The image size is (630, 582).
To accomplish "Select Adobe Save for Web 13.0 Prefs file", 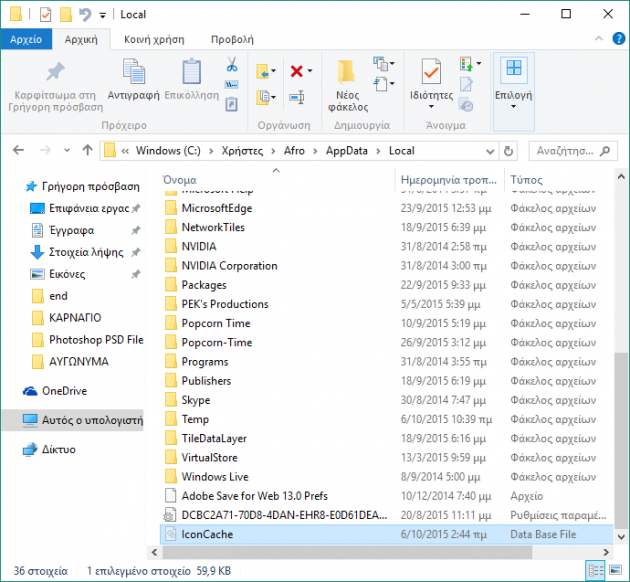I will (x=386, y=496).
